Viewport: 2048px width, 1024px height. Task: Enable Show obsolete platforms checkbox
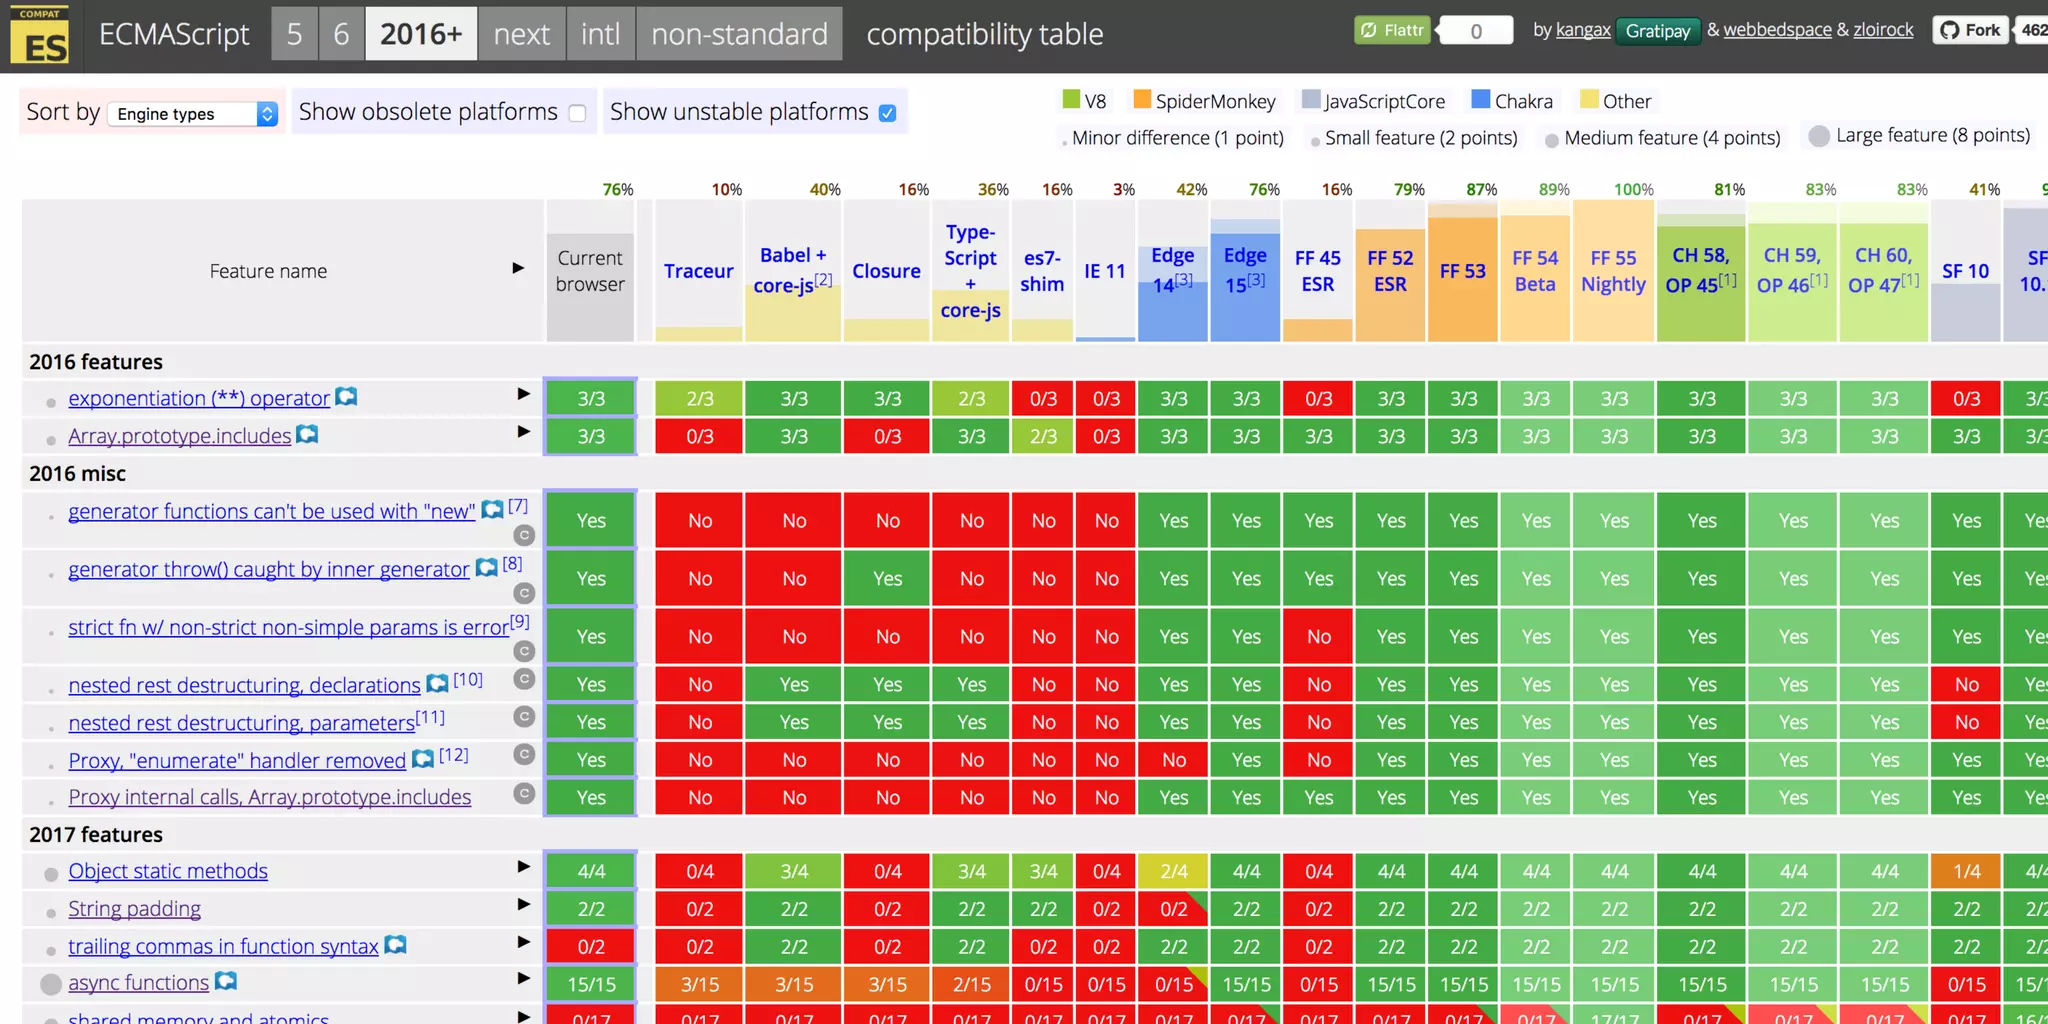point(577,113)
